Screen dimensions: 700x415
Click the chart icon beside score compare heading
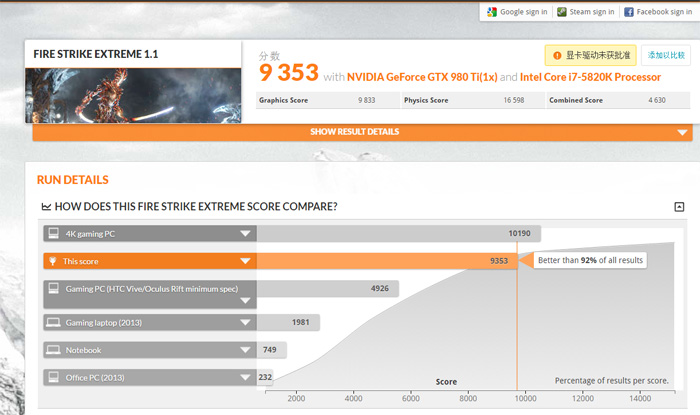[x=46, y=207]
